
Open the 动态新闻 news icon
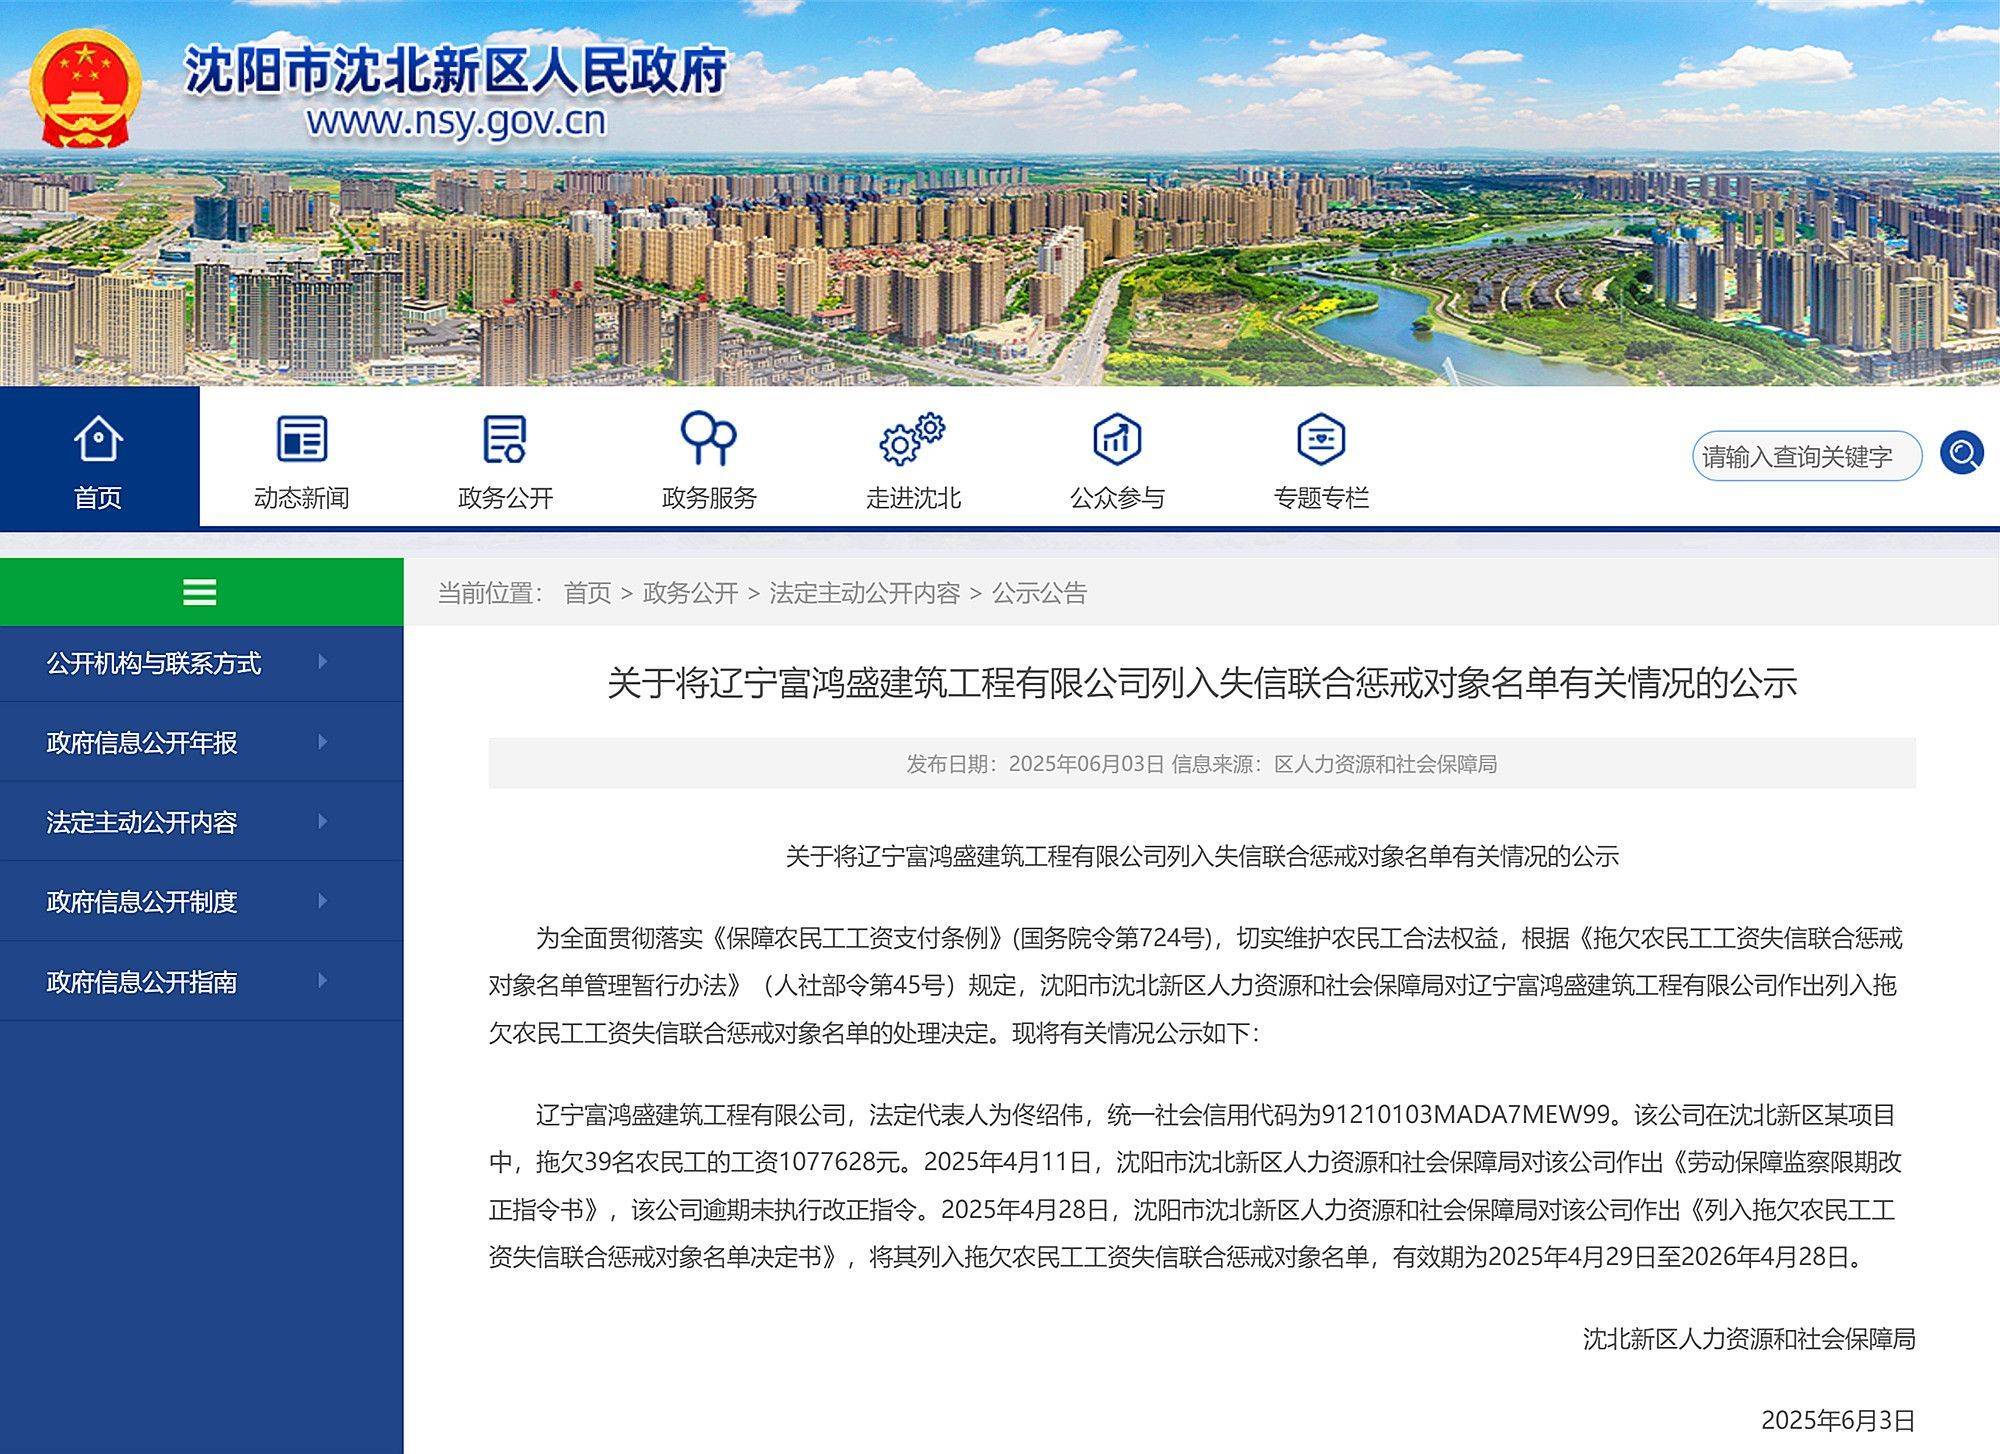pos(301,439)
